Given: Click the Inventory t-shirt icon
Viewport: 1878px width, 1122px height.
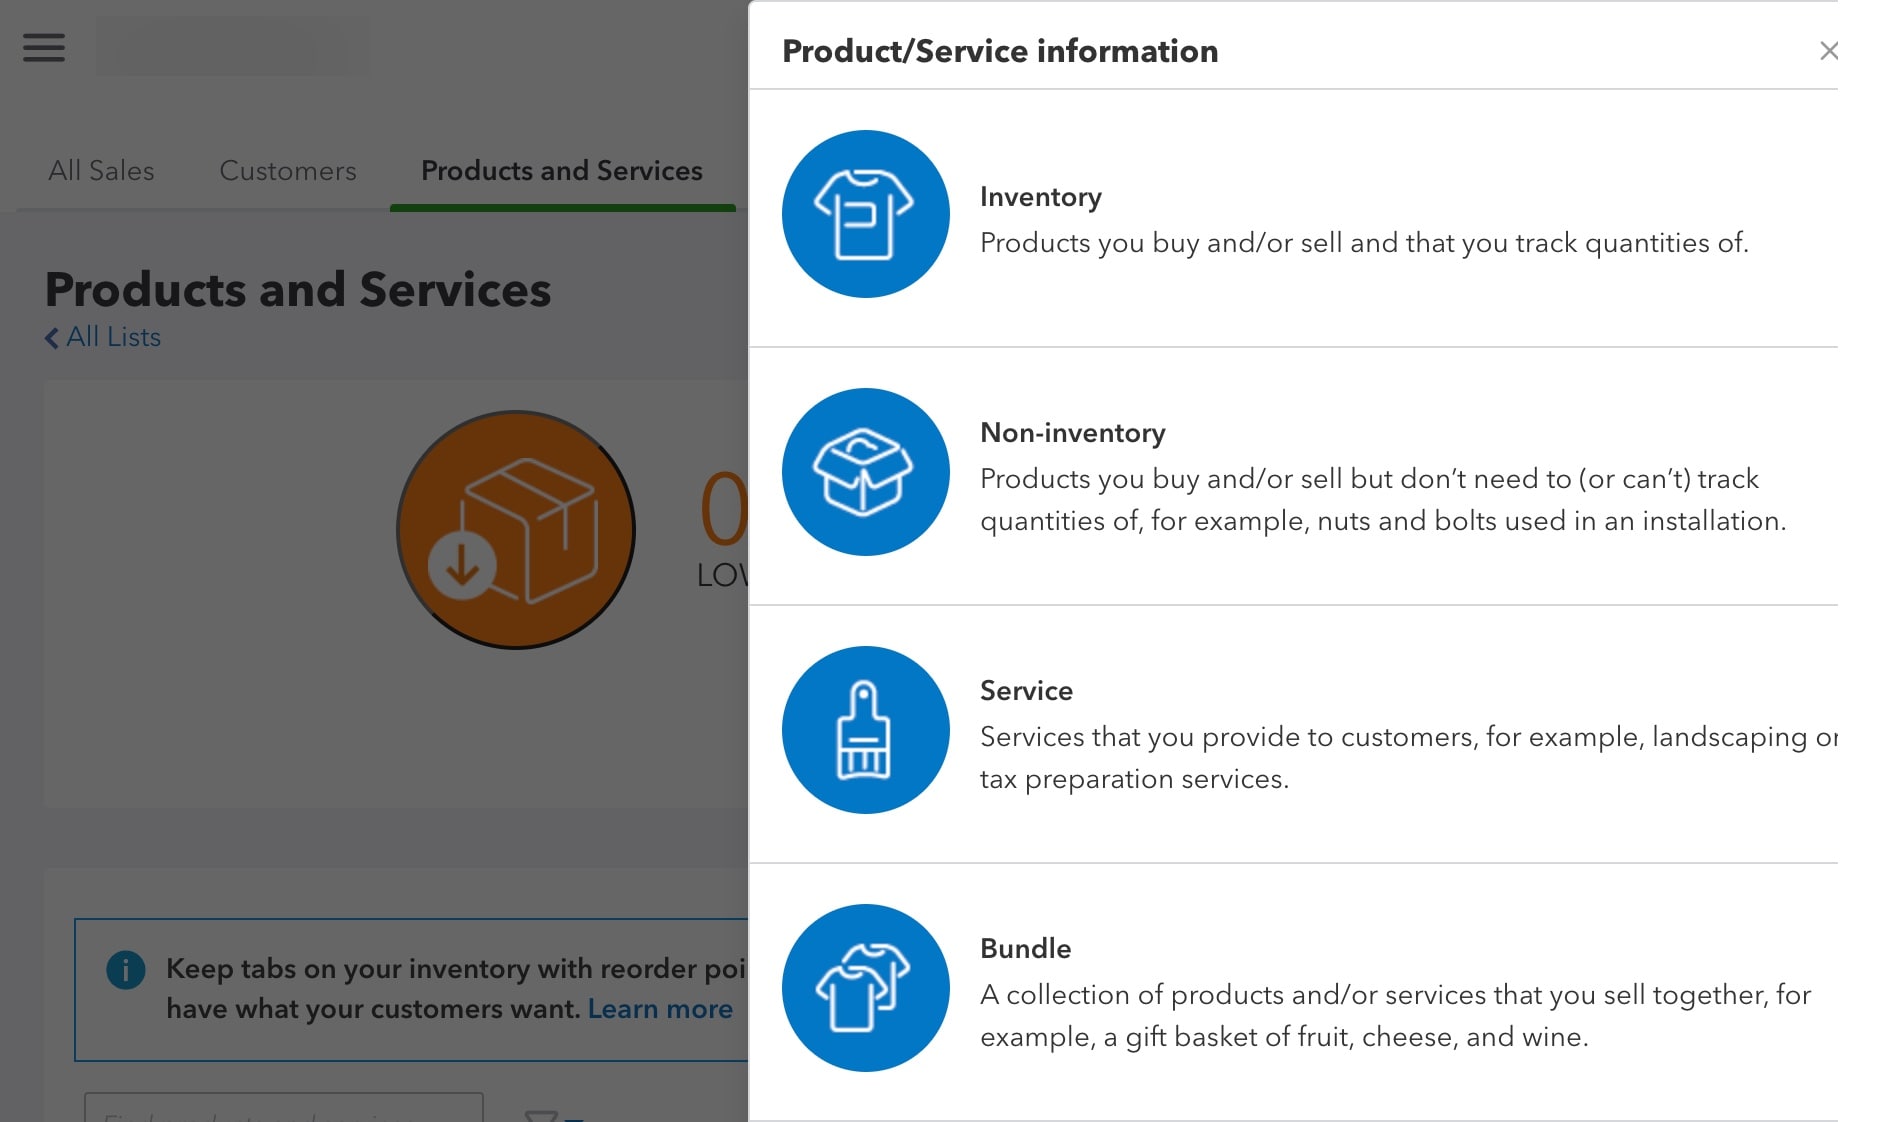Looking at the screenshot, I should 865,214.
